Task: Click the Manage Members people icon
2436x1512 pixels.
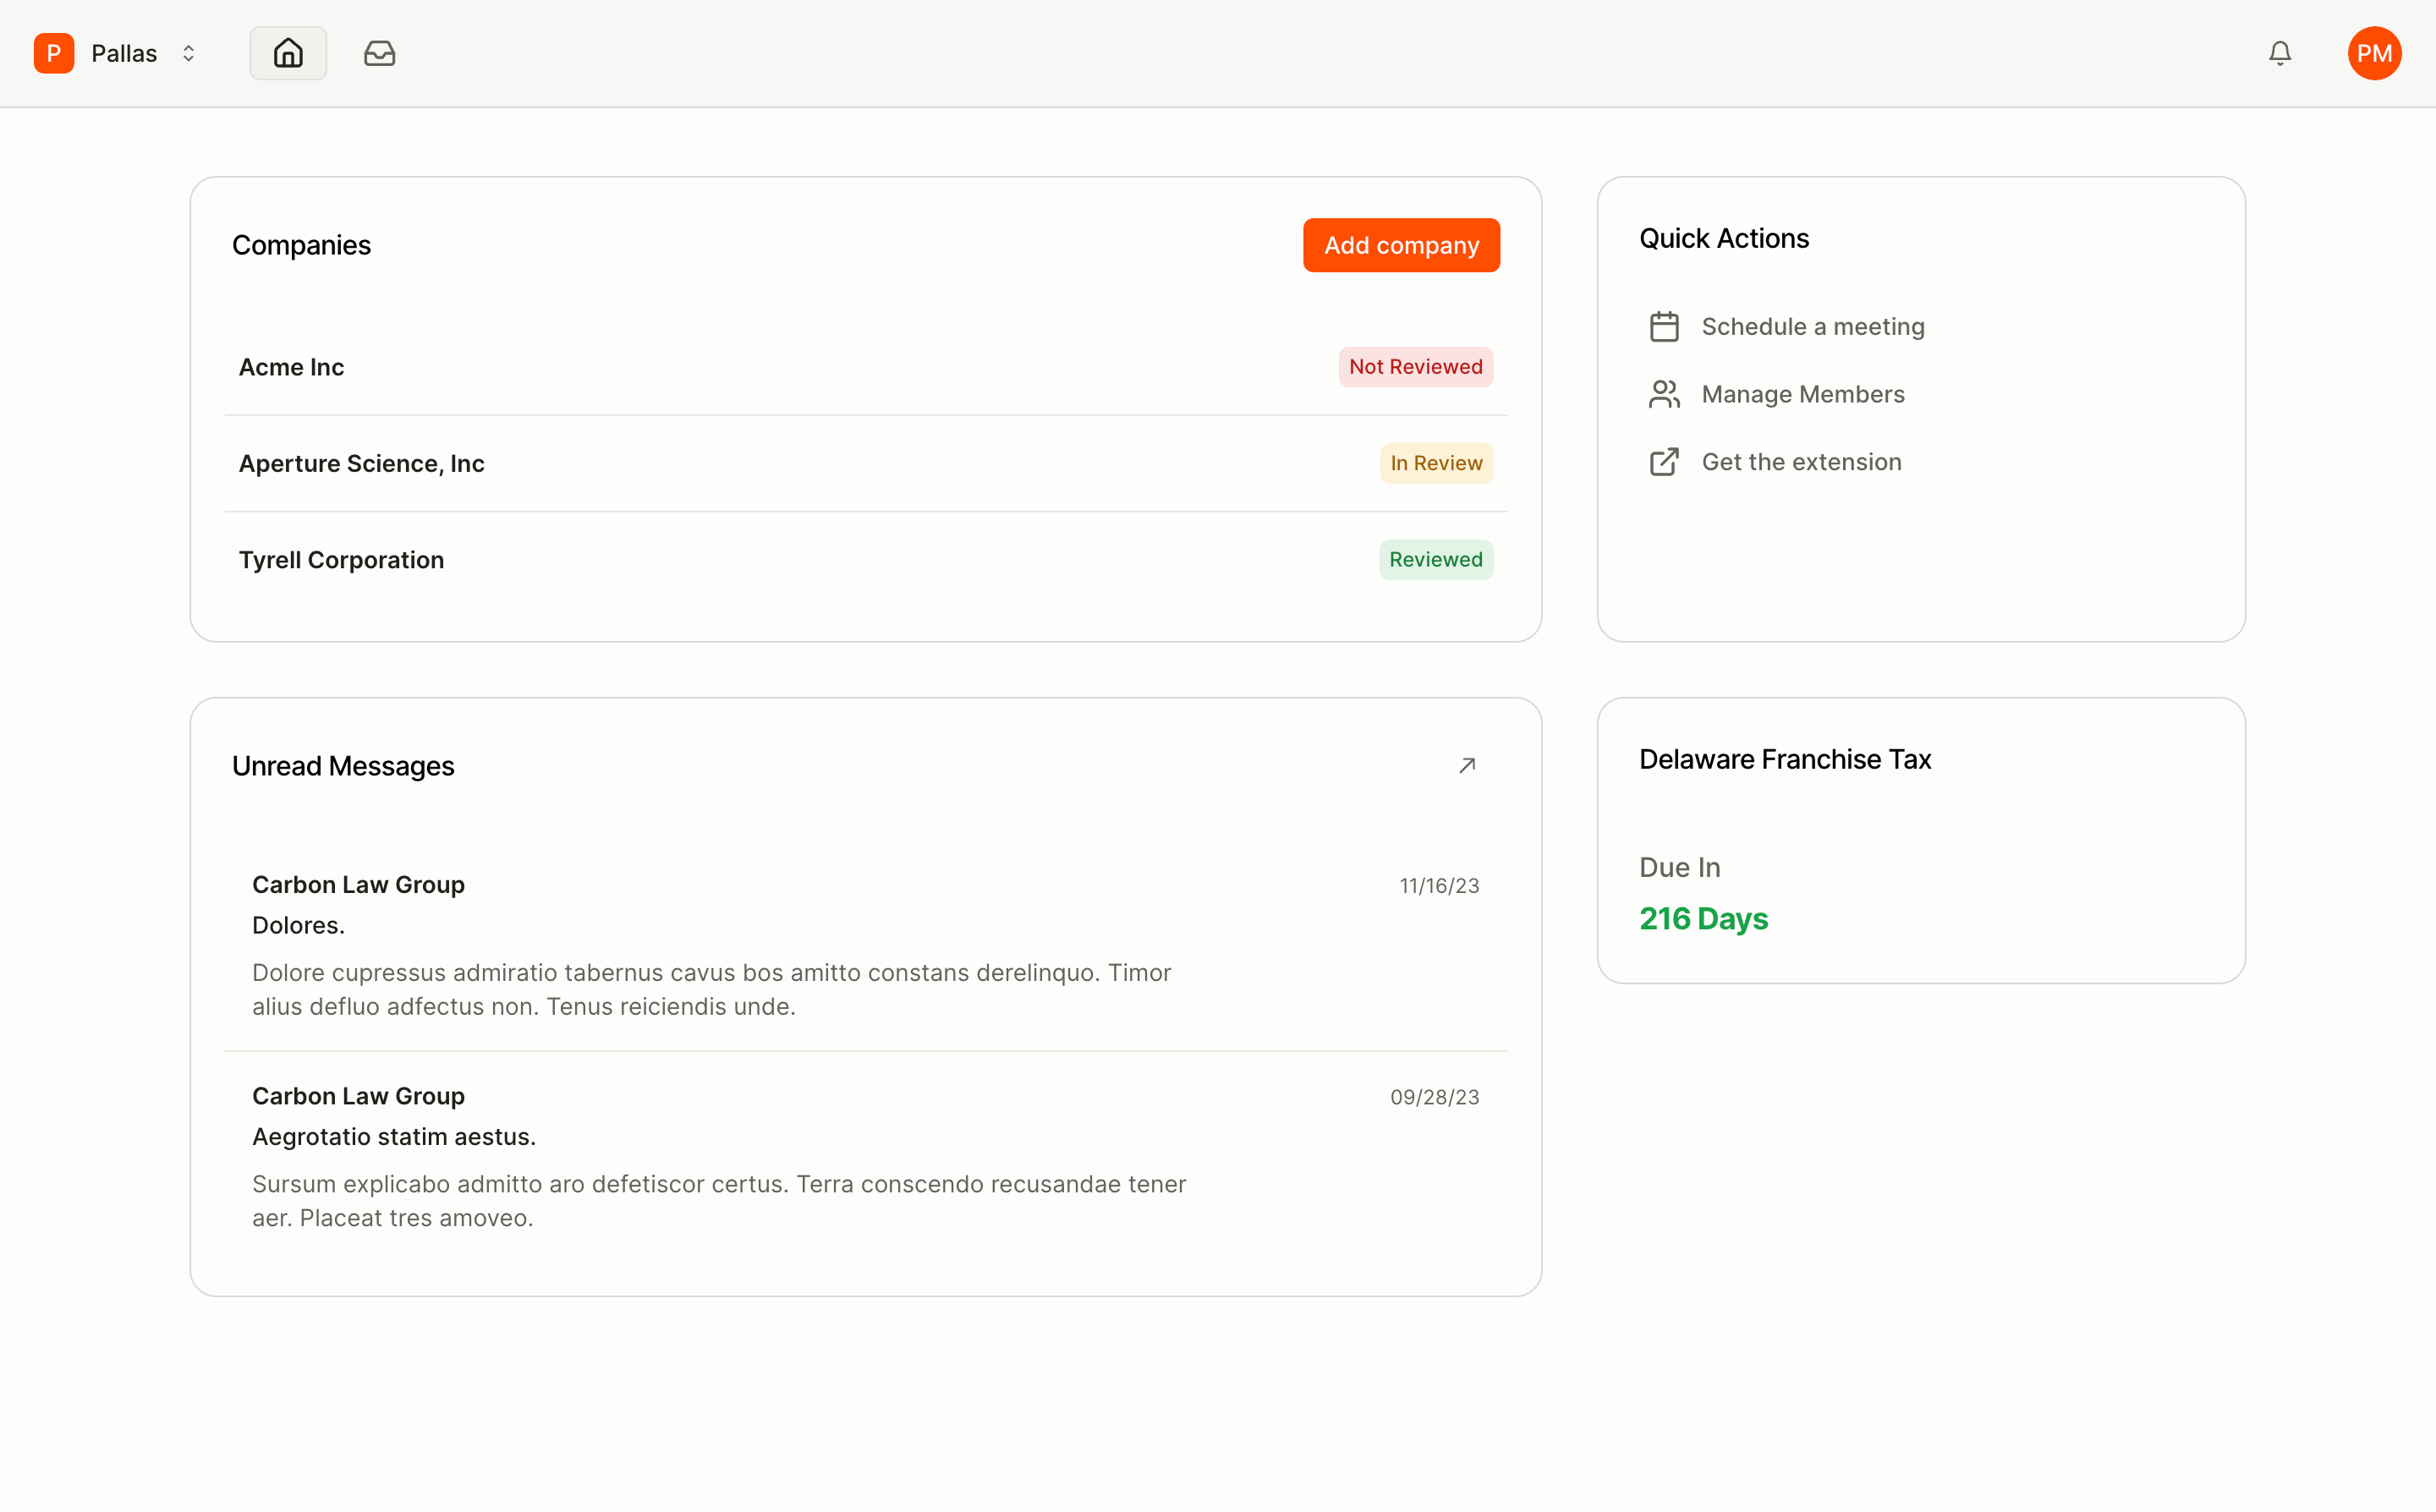Action: (1664, 394)
